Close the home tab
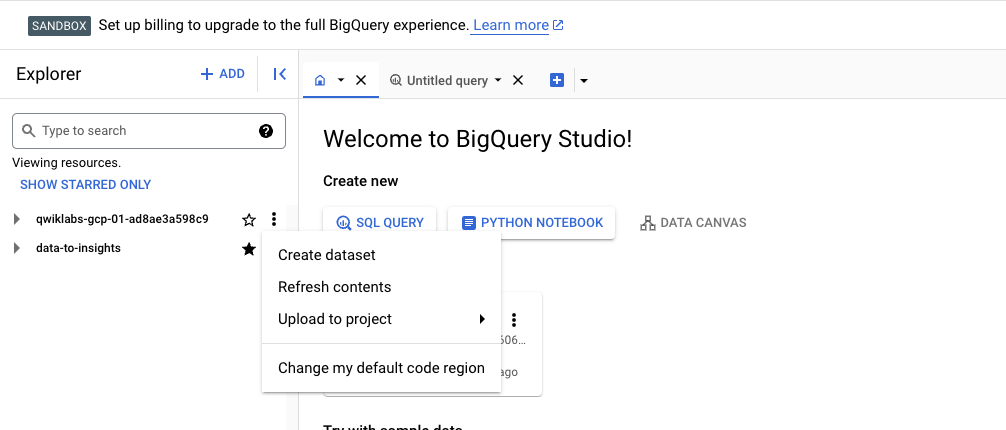Viewport: 1006px width, 430px height. pos(361,80)
